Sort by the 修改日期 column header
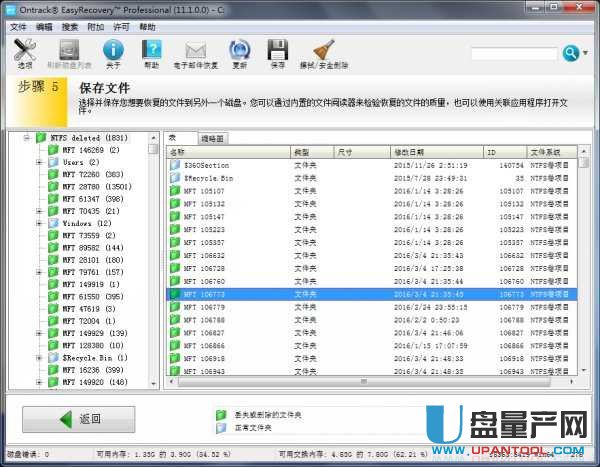600x467 pixels. coord(418,152)
